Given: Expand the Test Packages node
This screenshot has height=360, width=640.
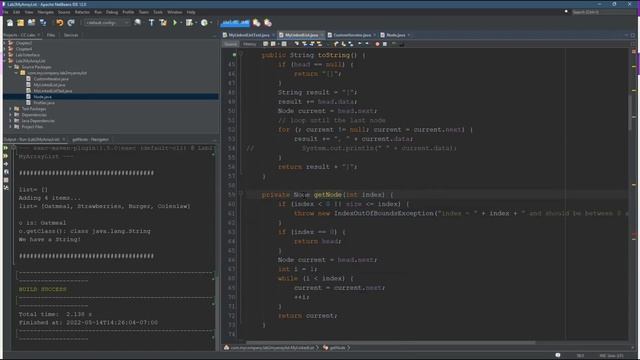Looking at the screenshot, I should pos(10,109).
